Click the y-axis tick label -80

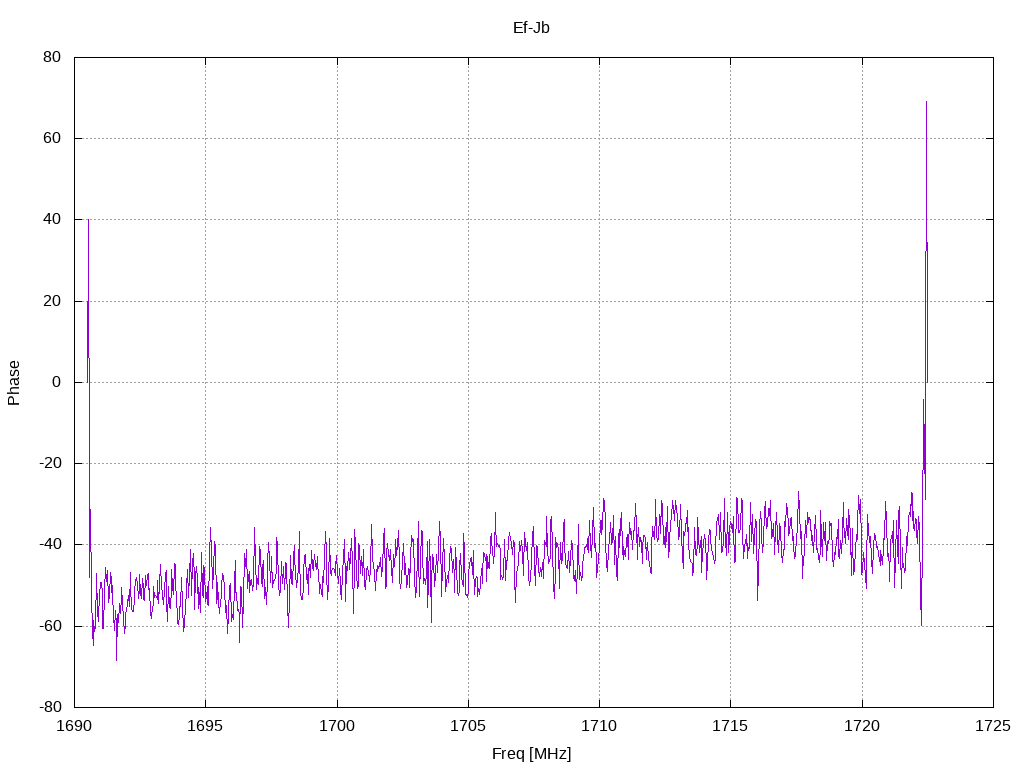pyautogui.click(x=50, y=707)
